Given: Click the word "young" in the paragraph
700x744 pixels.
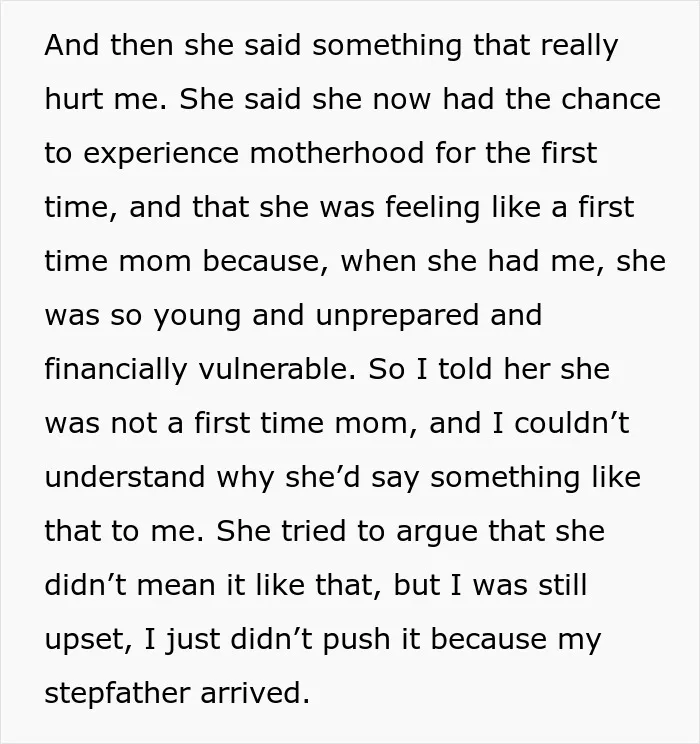Looking at the screenshot, I should 197,317.
